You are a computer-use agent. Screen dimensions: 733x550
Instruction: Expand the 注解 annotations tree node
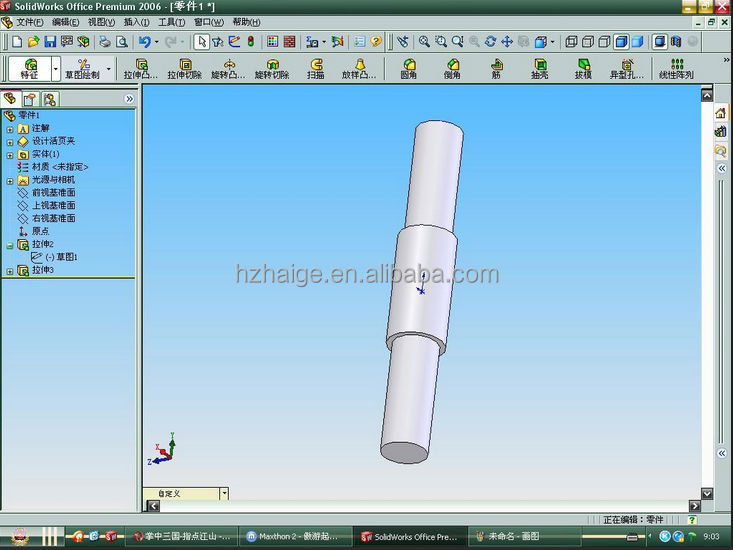point(10,129)
